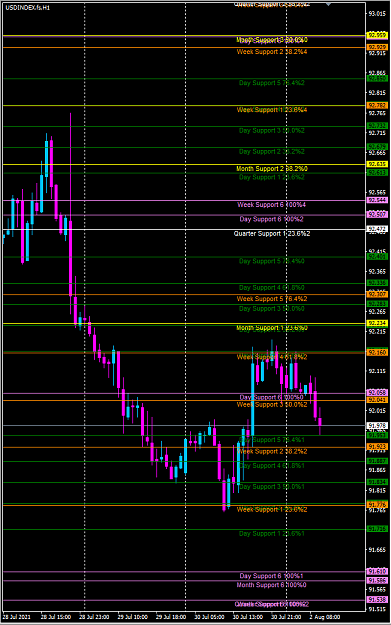Click the yellow 92.635 price tag
The height and width of the screenshot is (625, 391).
pos(377,164)
